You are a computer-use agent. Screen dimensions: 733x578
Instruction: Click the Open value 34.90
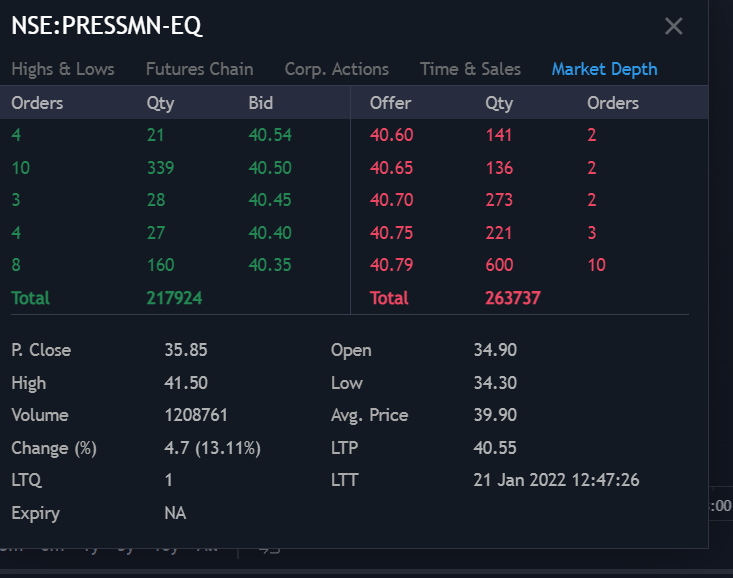pyautogui.click(x=495, y=350)
